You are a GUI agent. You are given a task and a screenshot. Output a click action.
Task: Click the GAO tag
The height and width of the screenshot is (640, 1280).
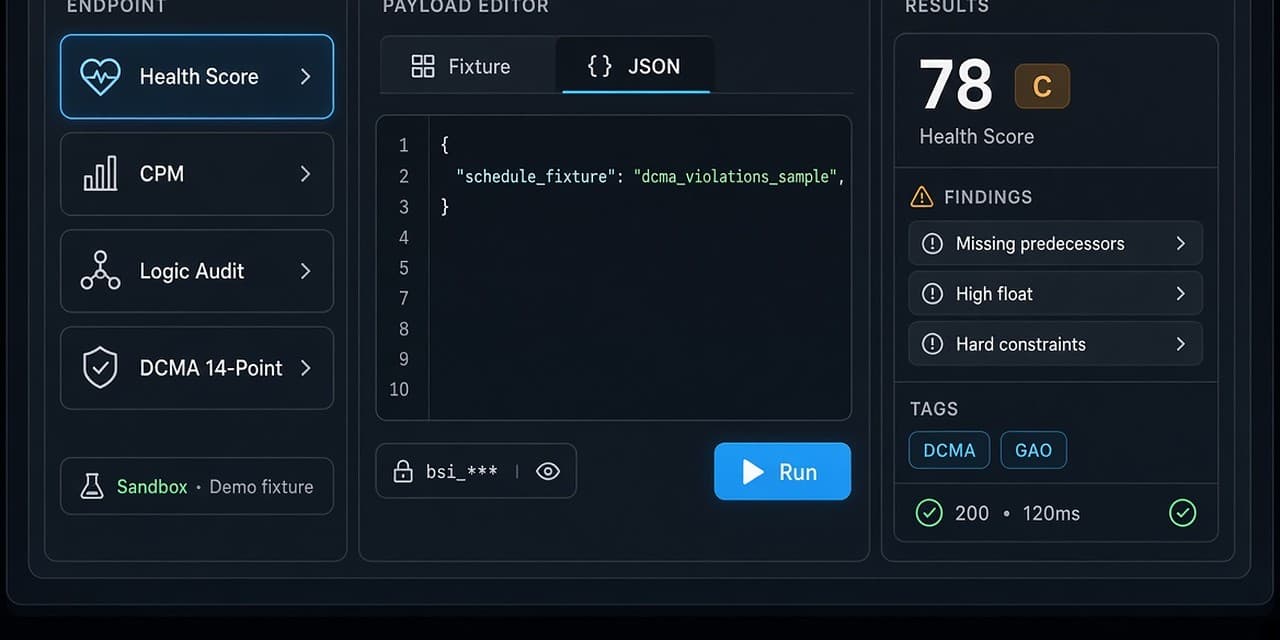(x=1033, y=450)
